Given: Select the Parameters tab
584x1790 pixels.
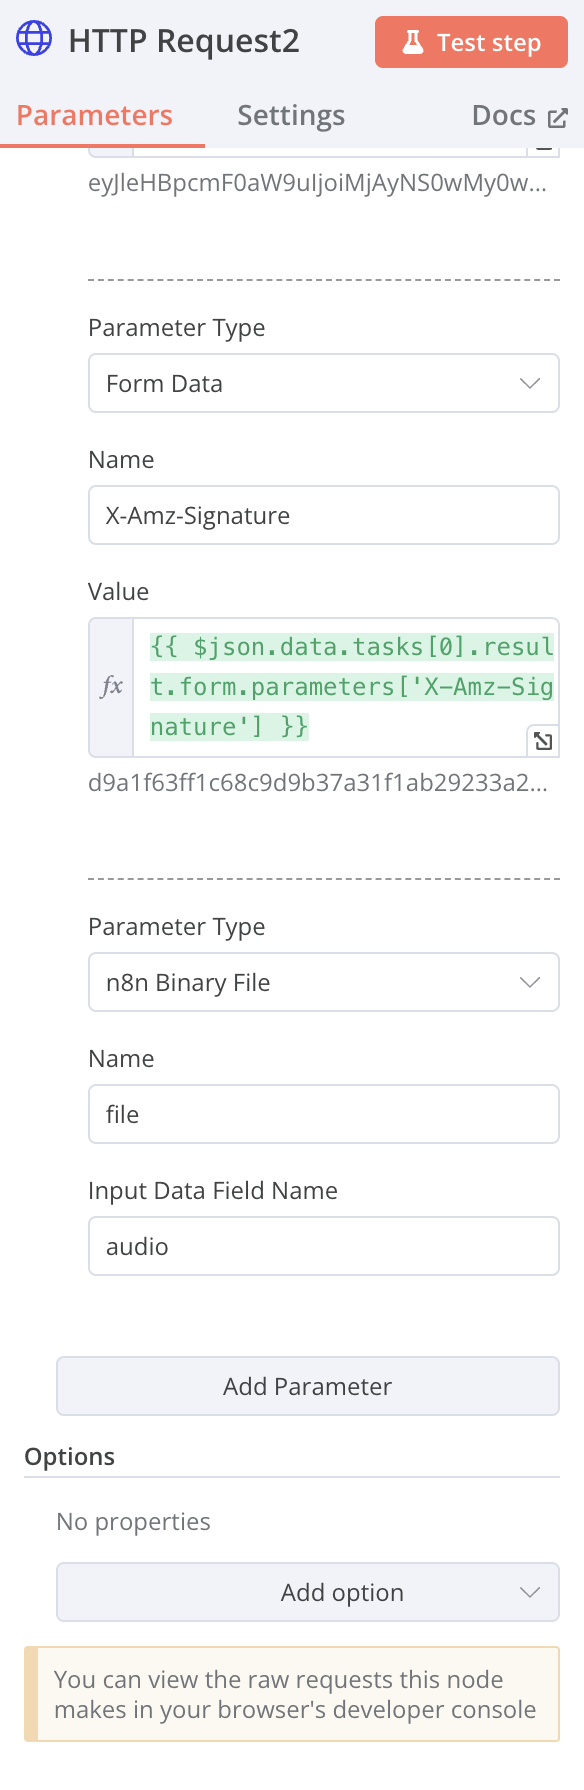Looking at the screenshot, I should point(95,116).
